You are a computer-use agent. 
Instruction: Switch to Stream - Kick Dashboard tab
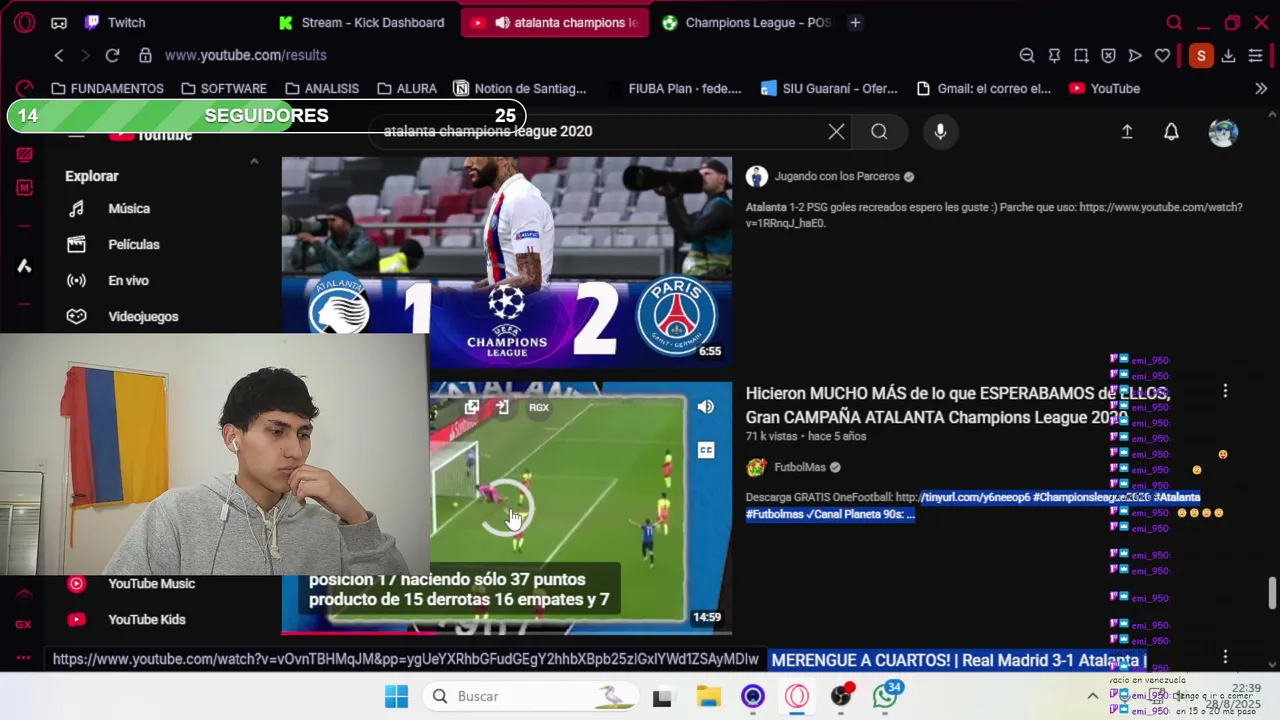pyautogui.click(x=362, y=22)
